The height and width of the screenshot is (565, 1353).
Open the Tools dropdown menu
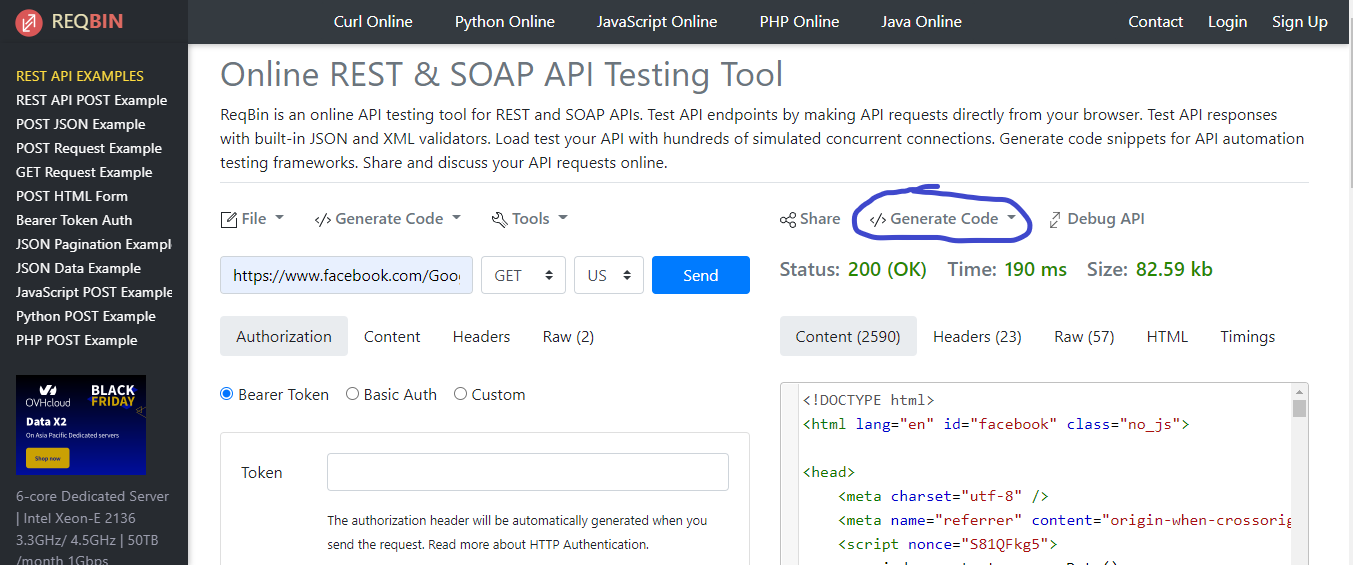530,218
